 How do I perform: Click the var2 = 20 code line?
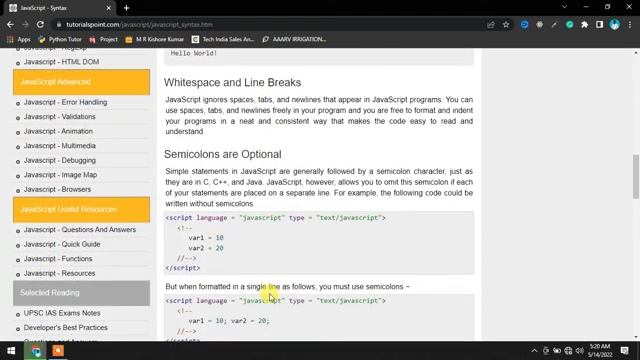click(206, 248)
